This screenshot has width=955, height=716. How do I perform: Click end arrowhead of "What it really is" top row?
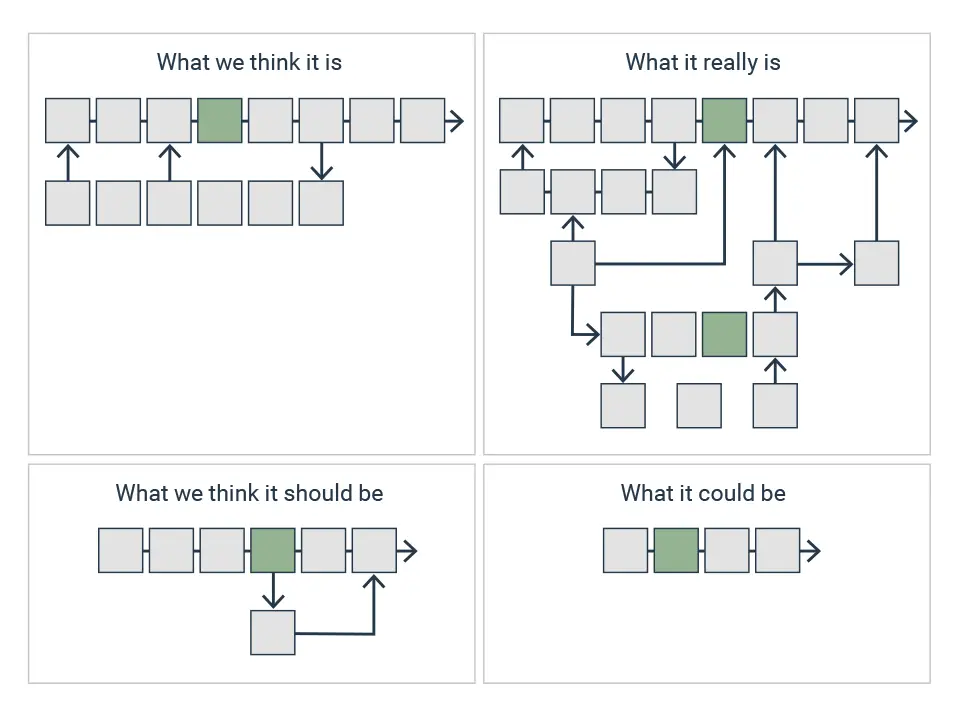point(909,122)
